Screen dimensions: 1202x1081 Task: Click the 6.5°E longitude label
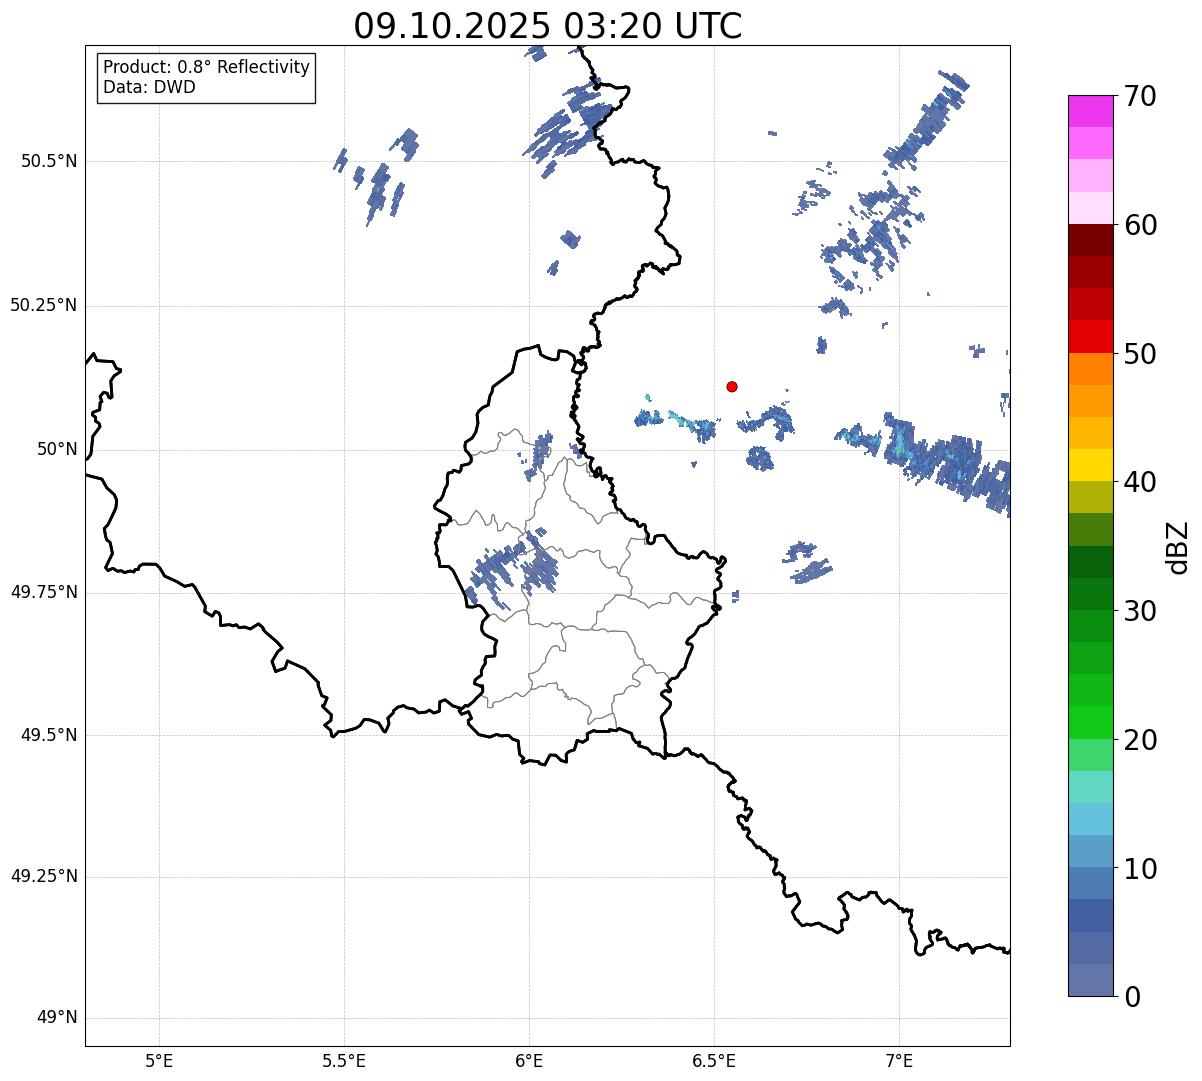coord(714,1060)
